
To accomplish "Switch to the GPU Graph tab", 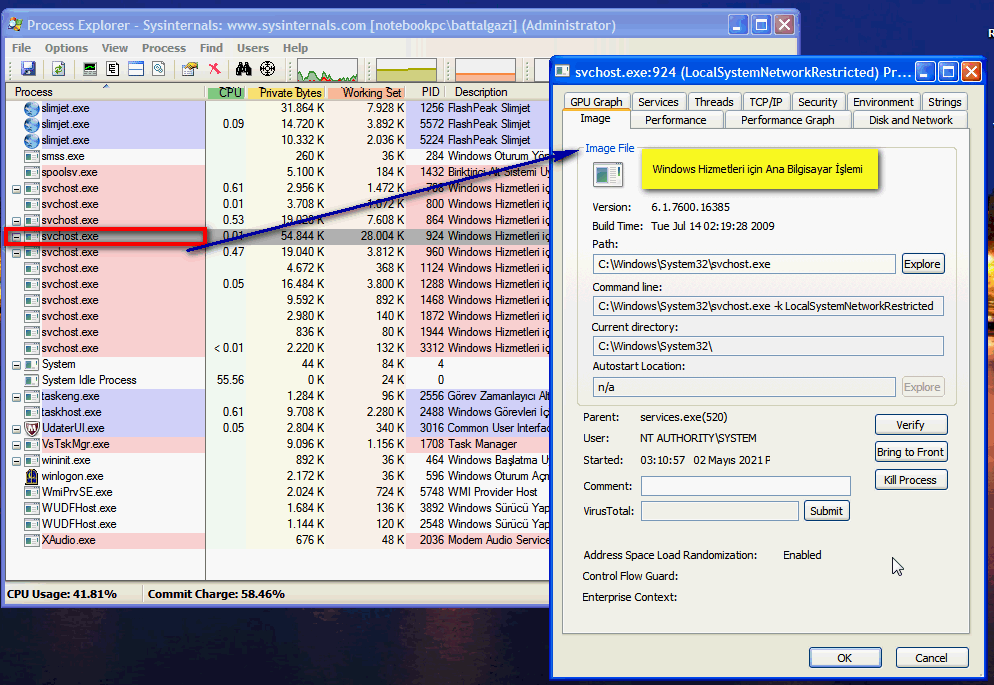I will 596,102.
